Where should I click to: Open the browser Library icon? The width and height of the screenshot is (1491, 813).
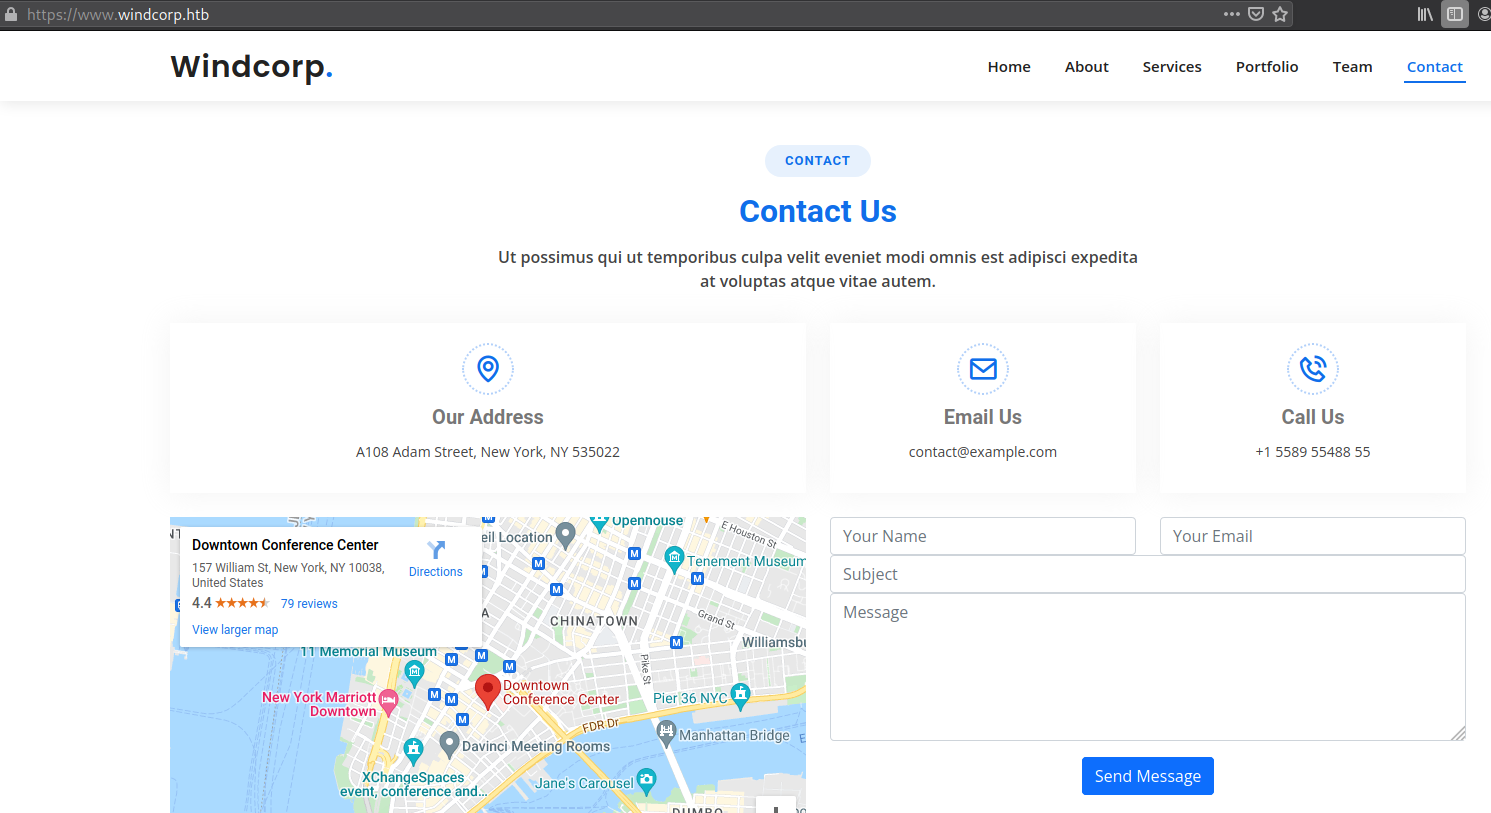tap(1425, 14)
